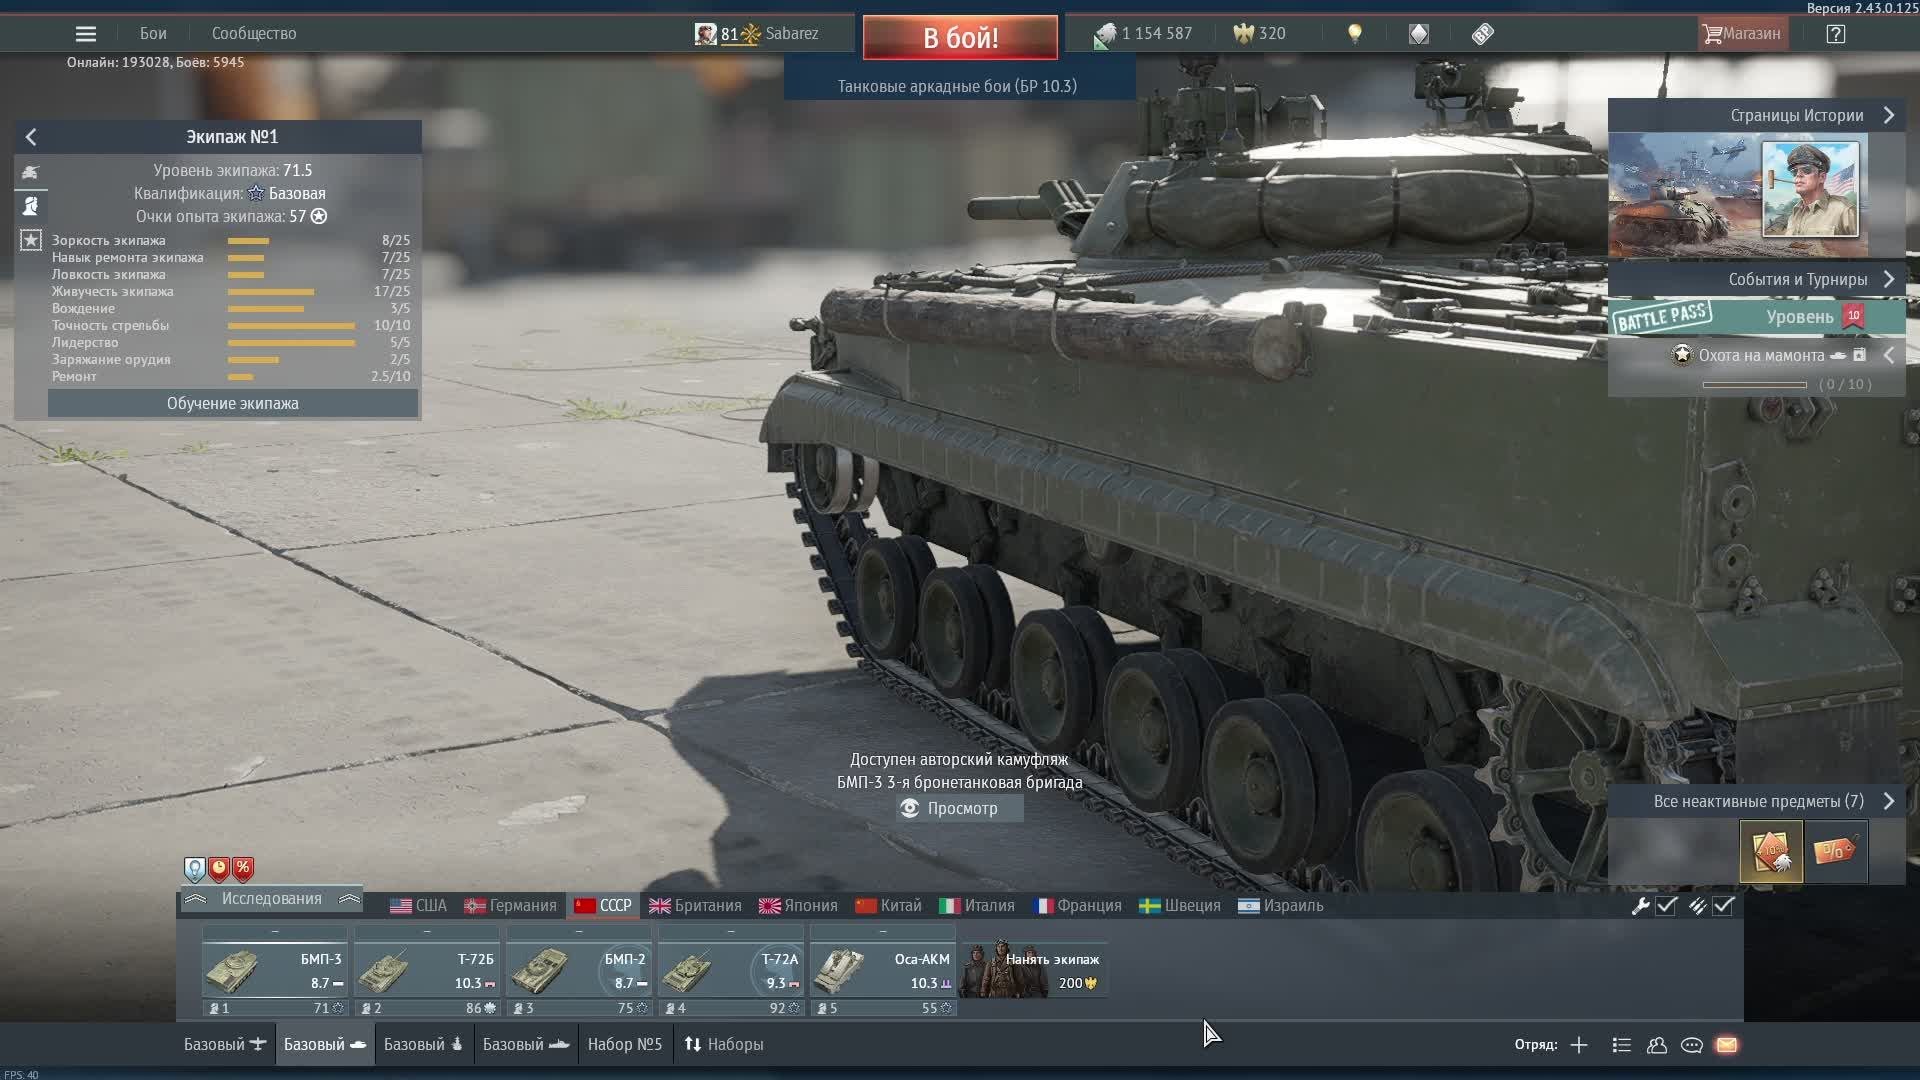
Task: Open the mail messages envelope icon
Action: click(1727, 1045)
